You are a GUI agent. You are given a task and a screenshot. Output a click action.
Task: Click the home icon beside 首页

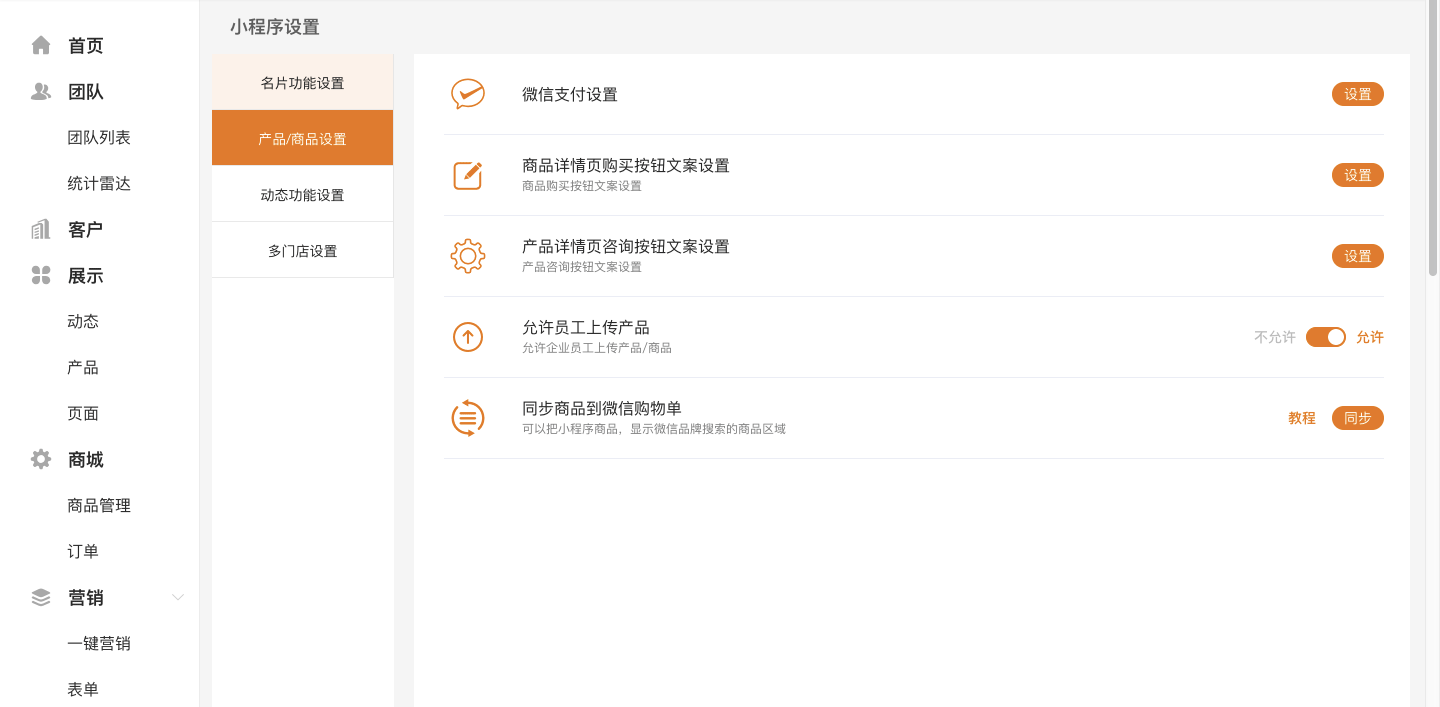tap(41, 45)
